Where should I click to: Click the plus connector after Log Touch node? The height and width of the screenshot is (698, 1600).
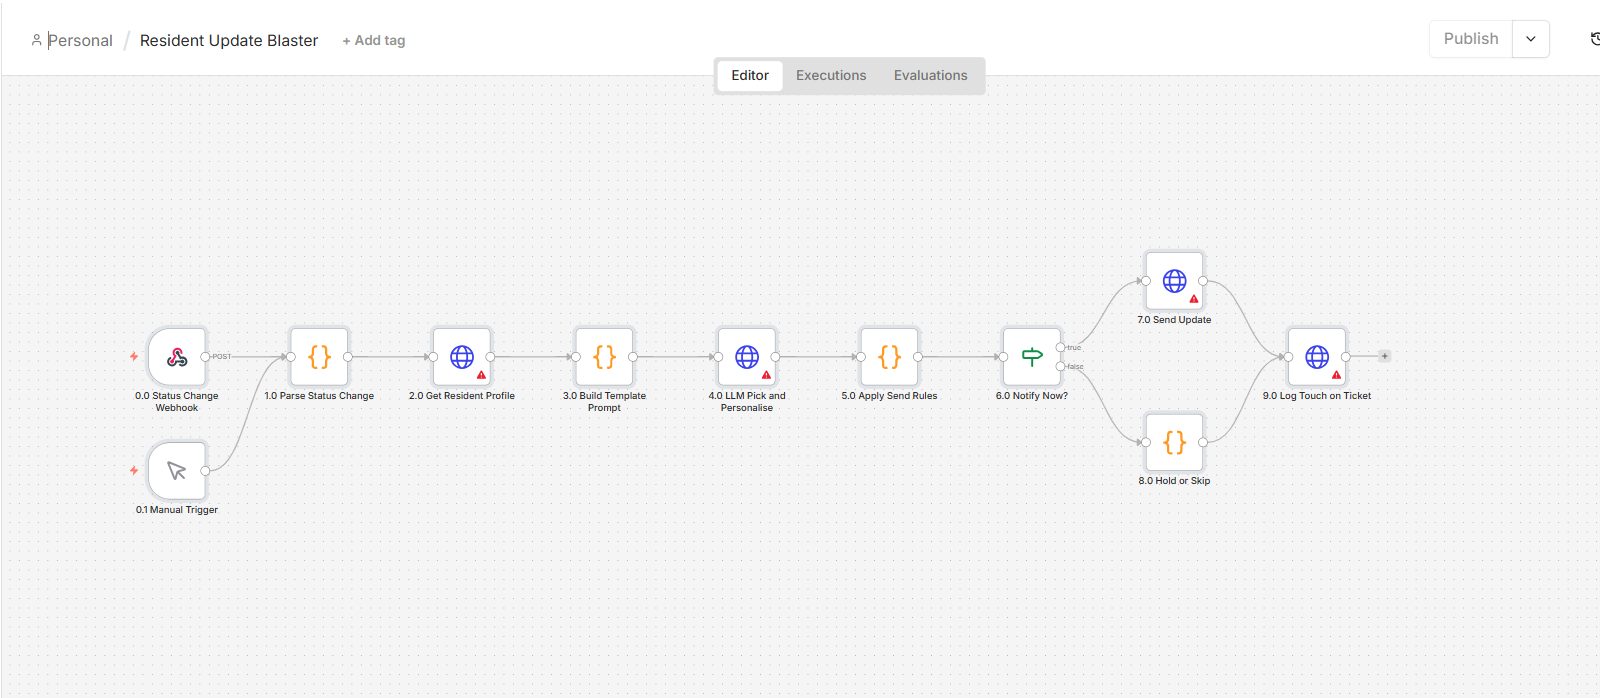point(1385,356)
